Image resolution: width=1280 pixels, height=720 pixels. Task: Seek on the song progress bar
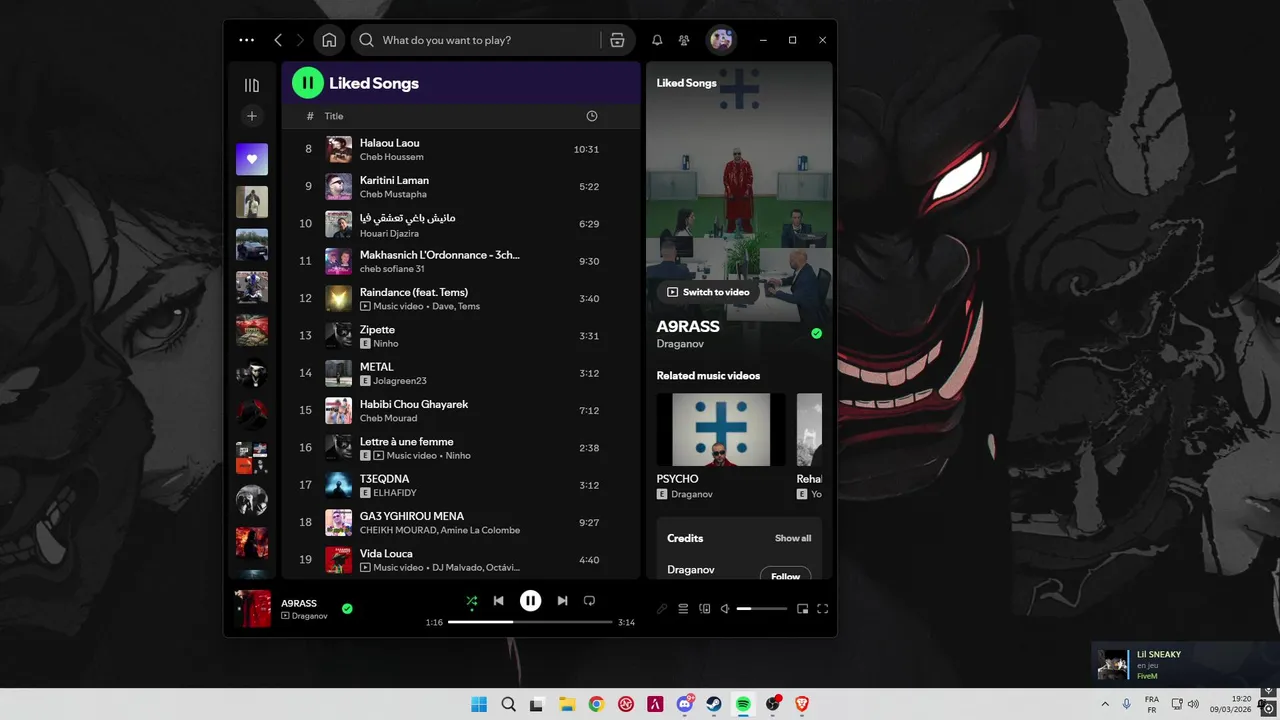(530, 622)
